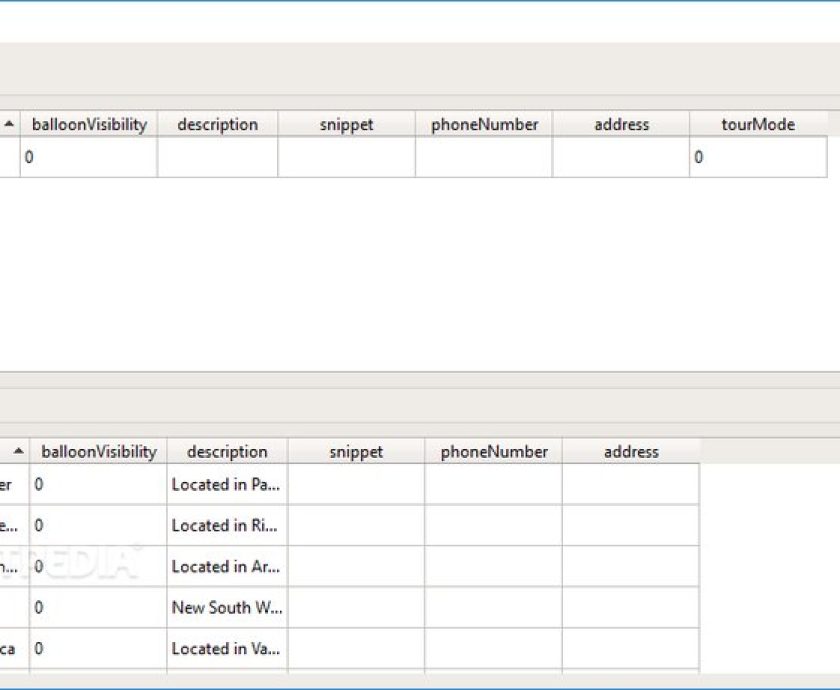Screen dimensions: 840x690
Task: Click the lower table address header
Action: [631, 452]
